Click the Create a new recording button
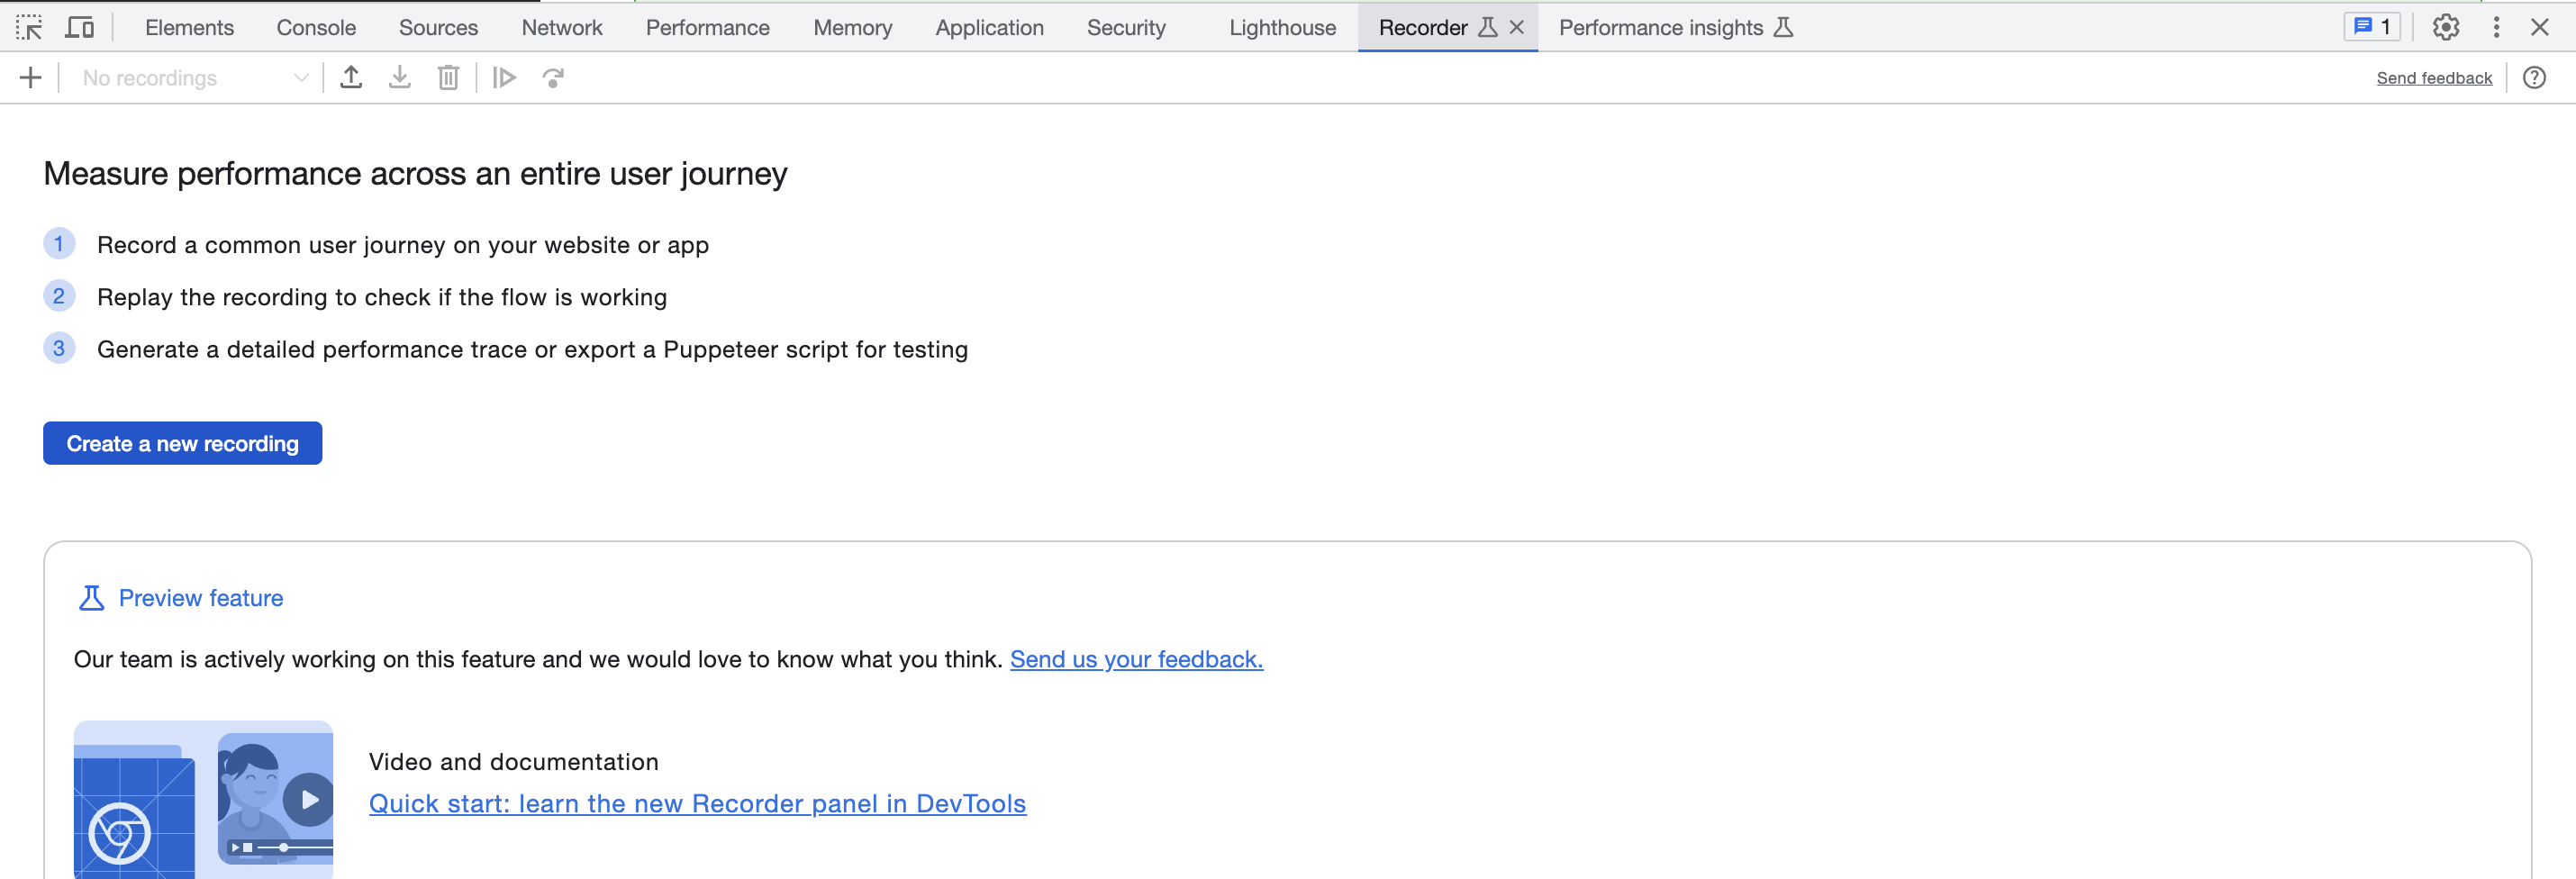2576x879 pixels. 182,443
